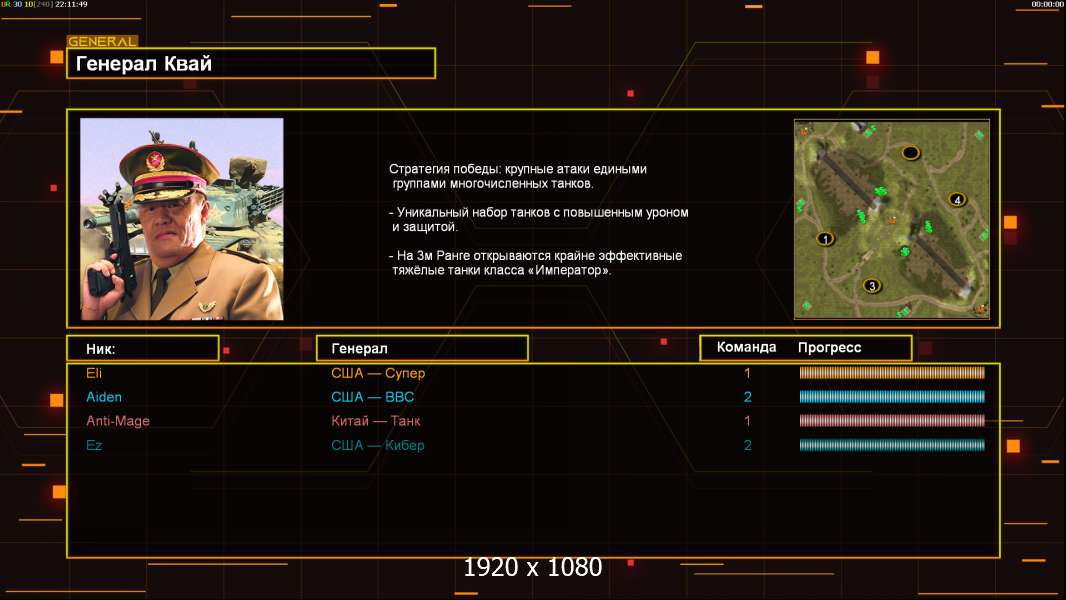This screenshot has width=1066, height=600.
Task: Select player nickname Aiden
Action: pos(104,397)
